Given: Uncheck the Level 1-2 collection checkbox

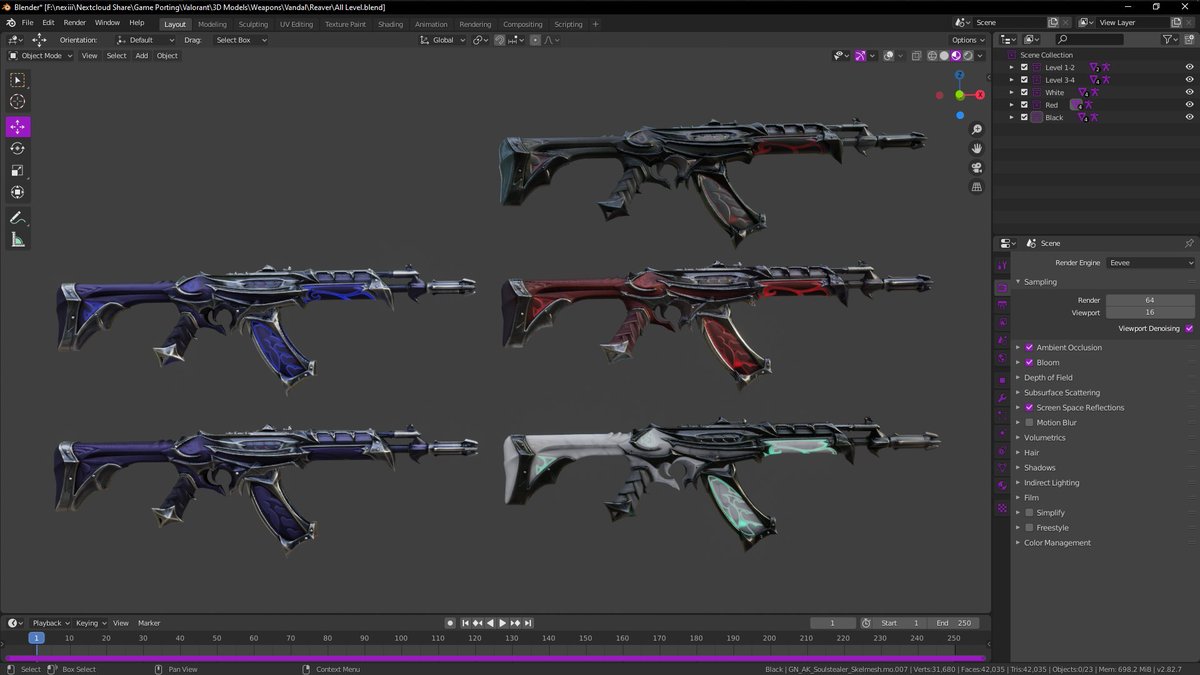Looking at the screenshot, I should click(1024, 67).
